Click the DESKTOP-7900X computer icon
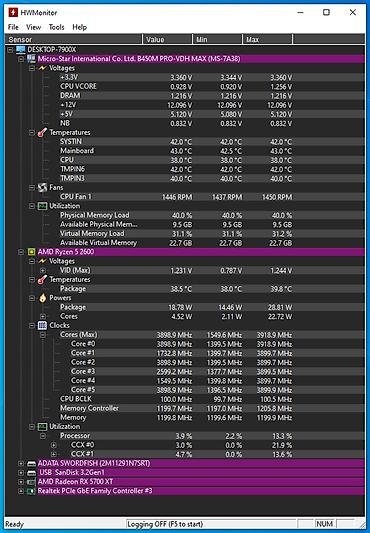 (21, 50)
